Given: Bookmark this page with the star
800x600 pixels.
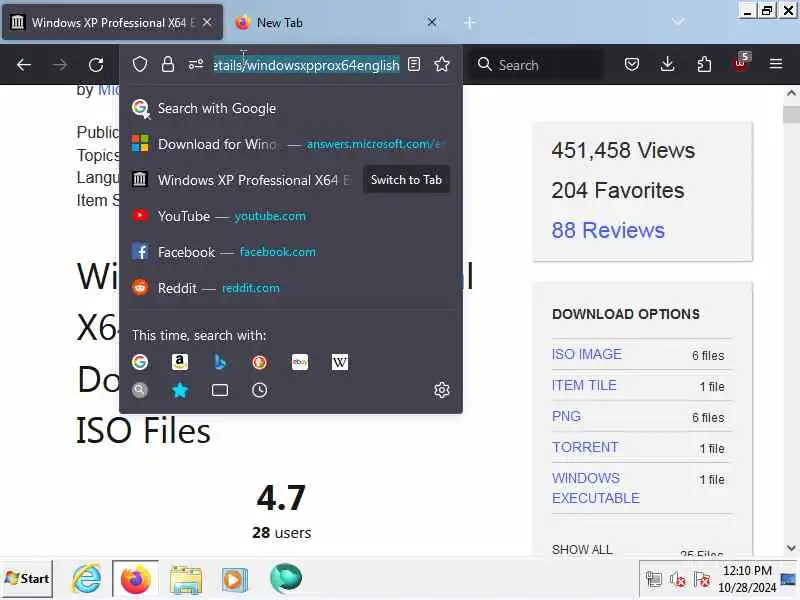Looking at the screenshot, I should [x=442, y=65].
